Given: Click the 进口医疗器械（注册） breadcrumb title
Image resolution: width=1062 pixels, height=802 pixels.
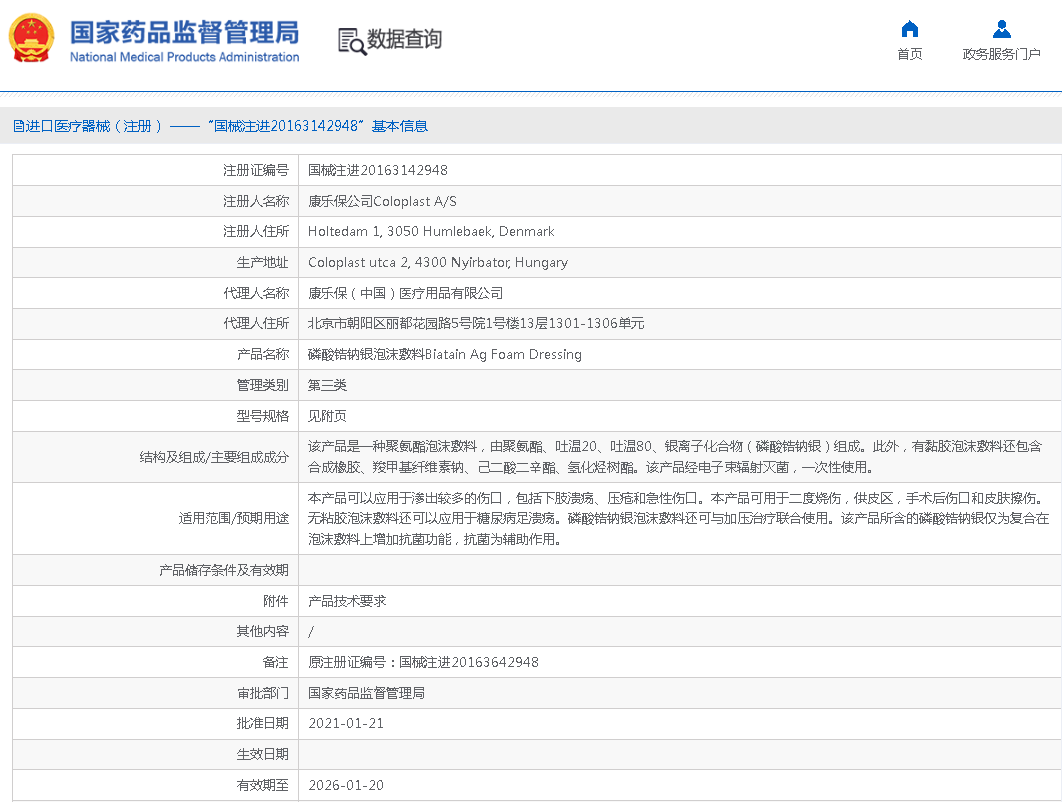Looking at the screenshot, I should click(94, 126).
